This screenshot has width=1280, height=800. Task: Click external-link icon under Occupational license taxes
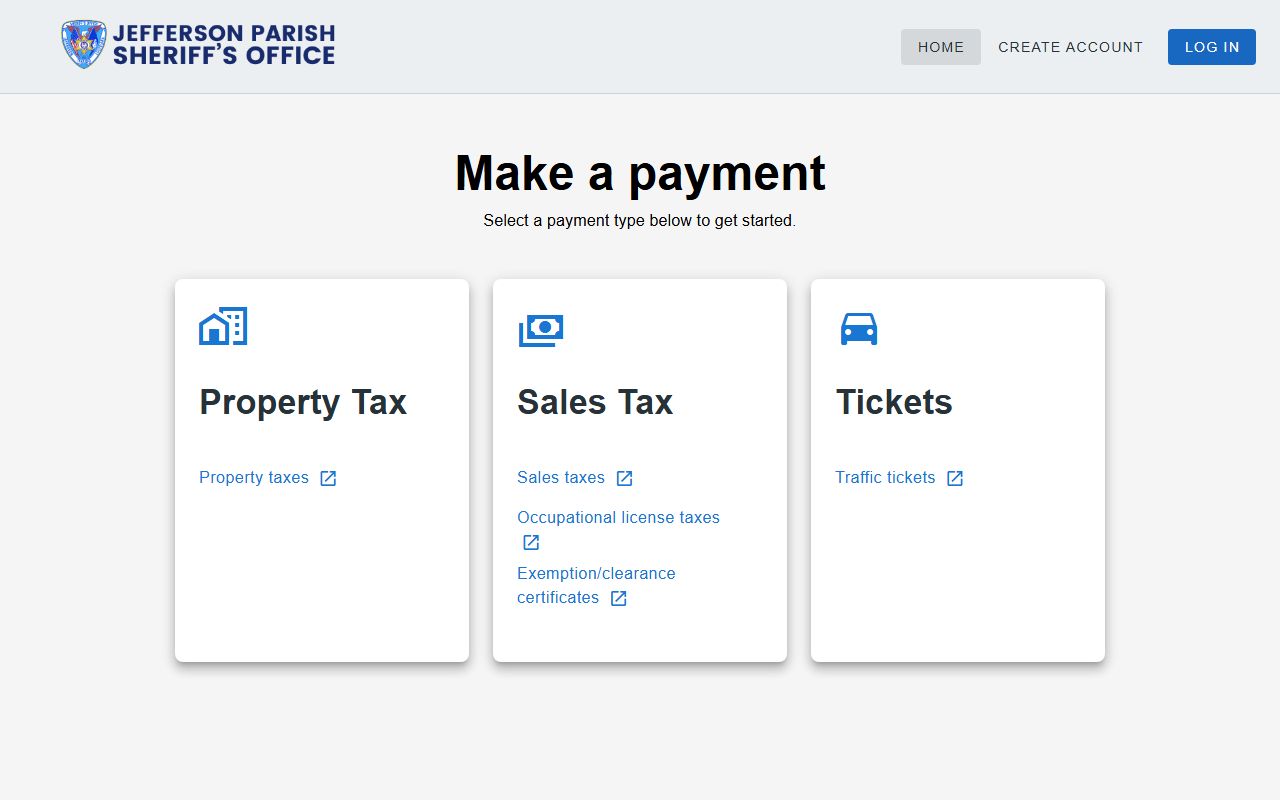[531, 542]
